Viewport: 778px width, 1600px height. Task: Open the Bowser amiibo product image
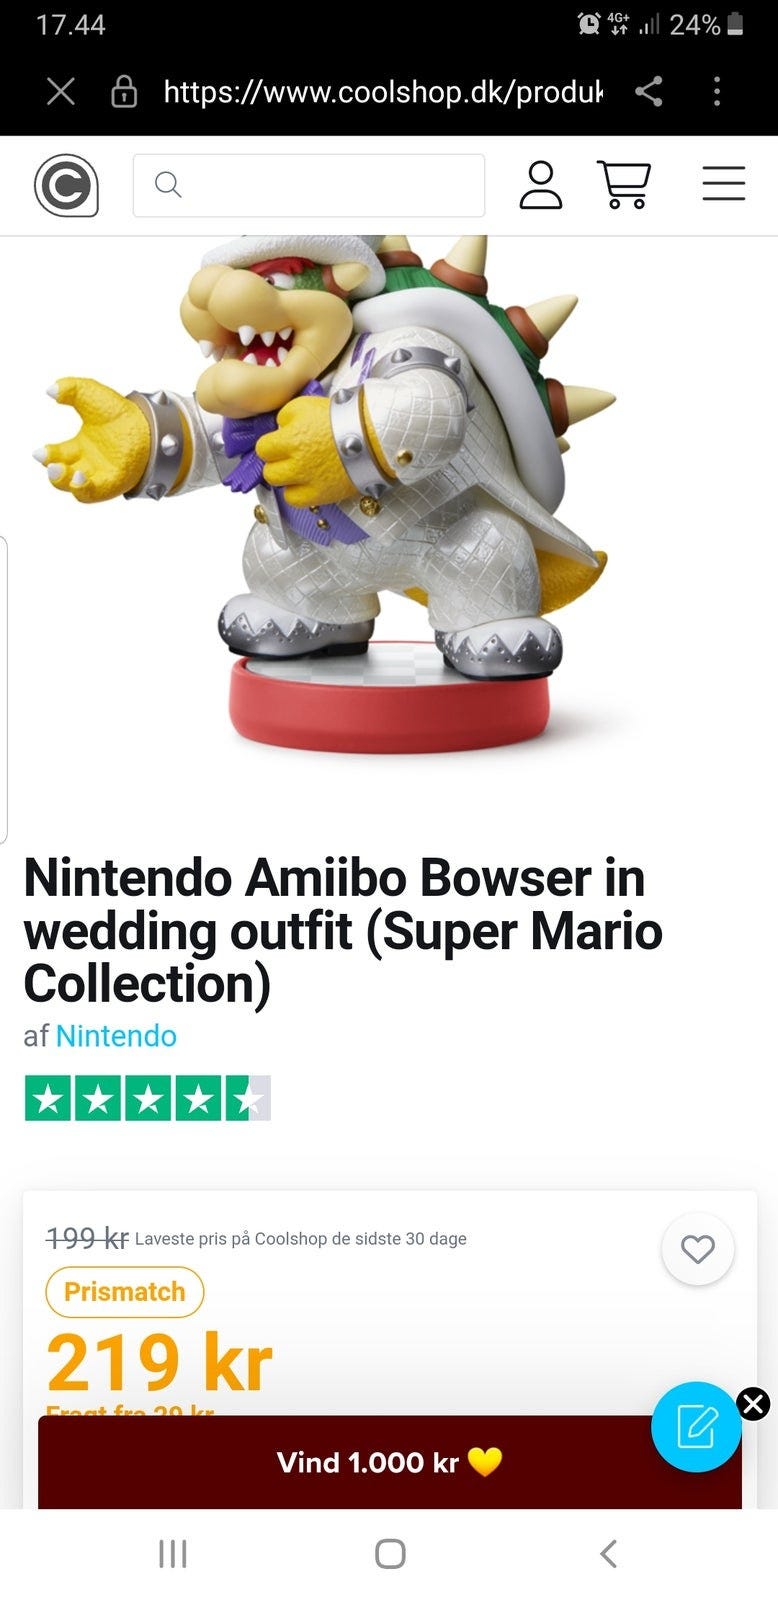[x=330, y=495]
